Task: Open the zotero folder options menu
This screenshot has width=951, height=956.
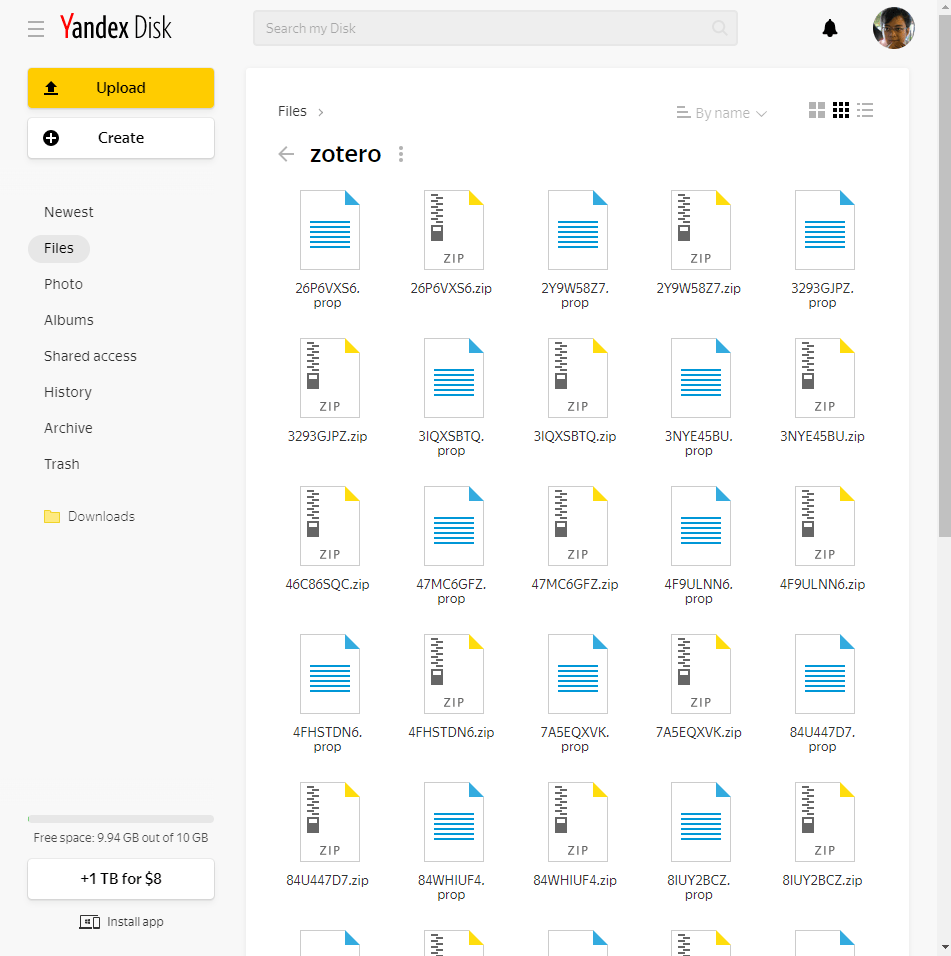Action: (x=401, y=154)
